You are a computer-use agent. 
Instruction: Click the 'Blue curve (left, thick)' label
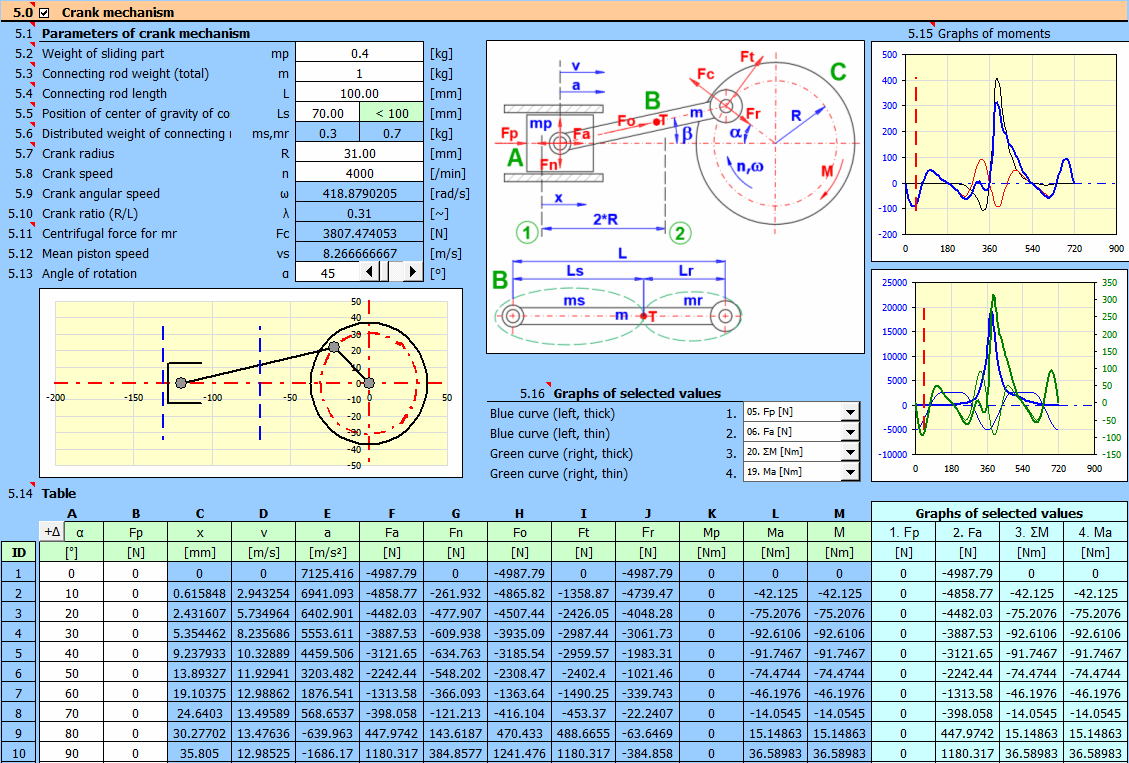coord(553,413)
